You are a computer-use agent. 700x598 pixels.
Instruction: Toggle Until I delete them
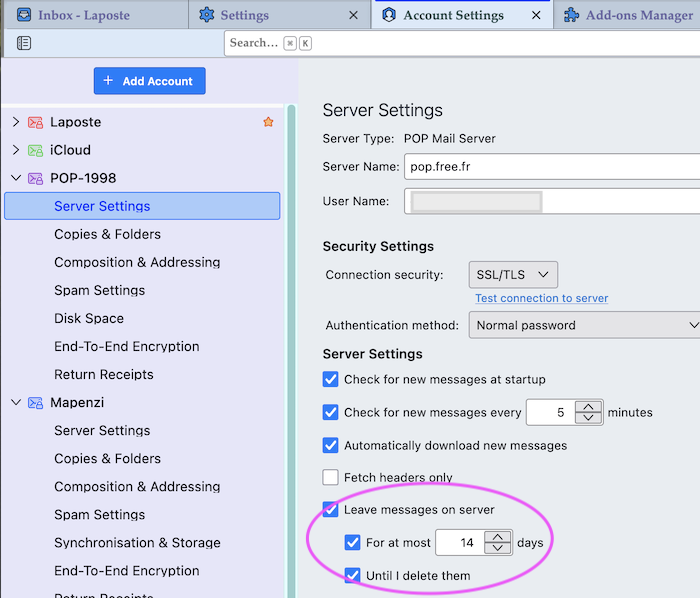pyautogui.click(x=352, y=576)
